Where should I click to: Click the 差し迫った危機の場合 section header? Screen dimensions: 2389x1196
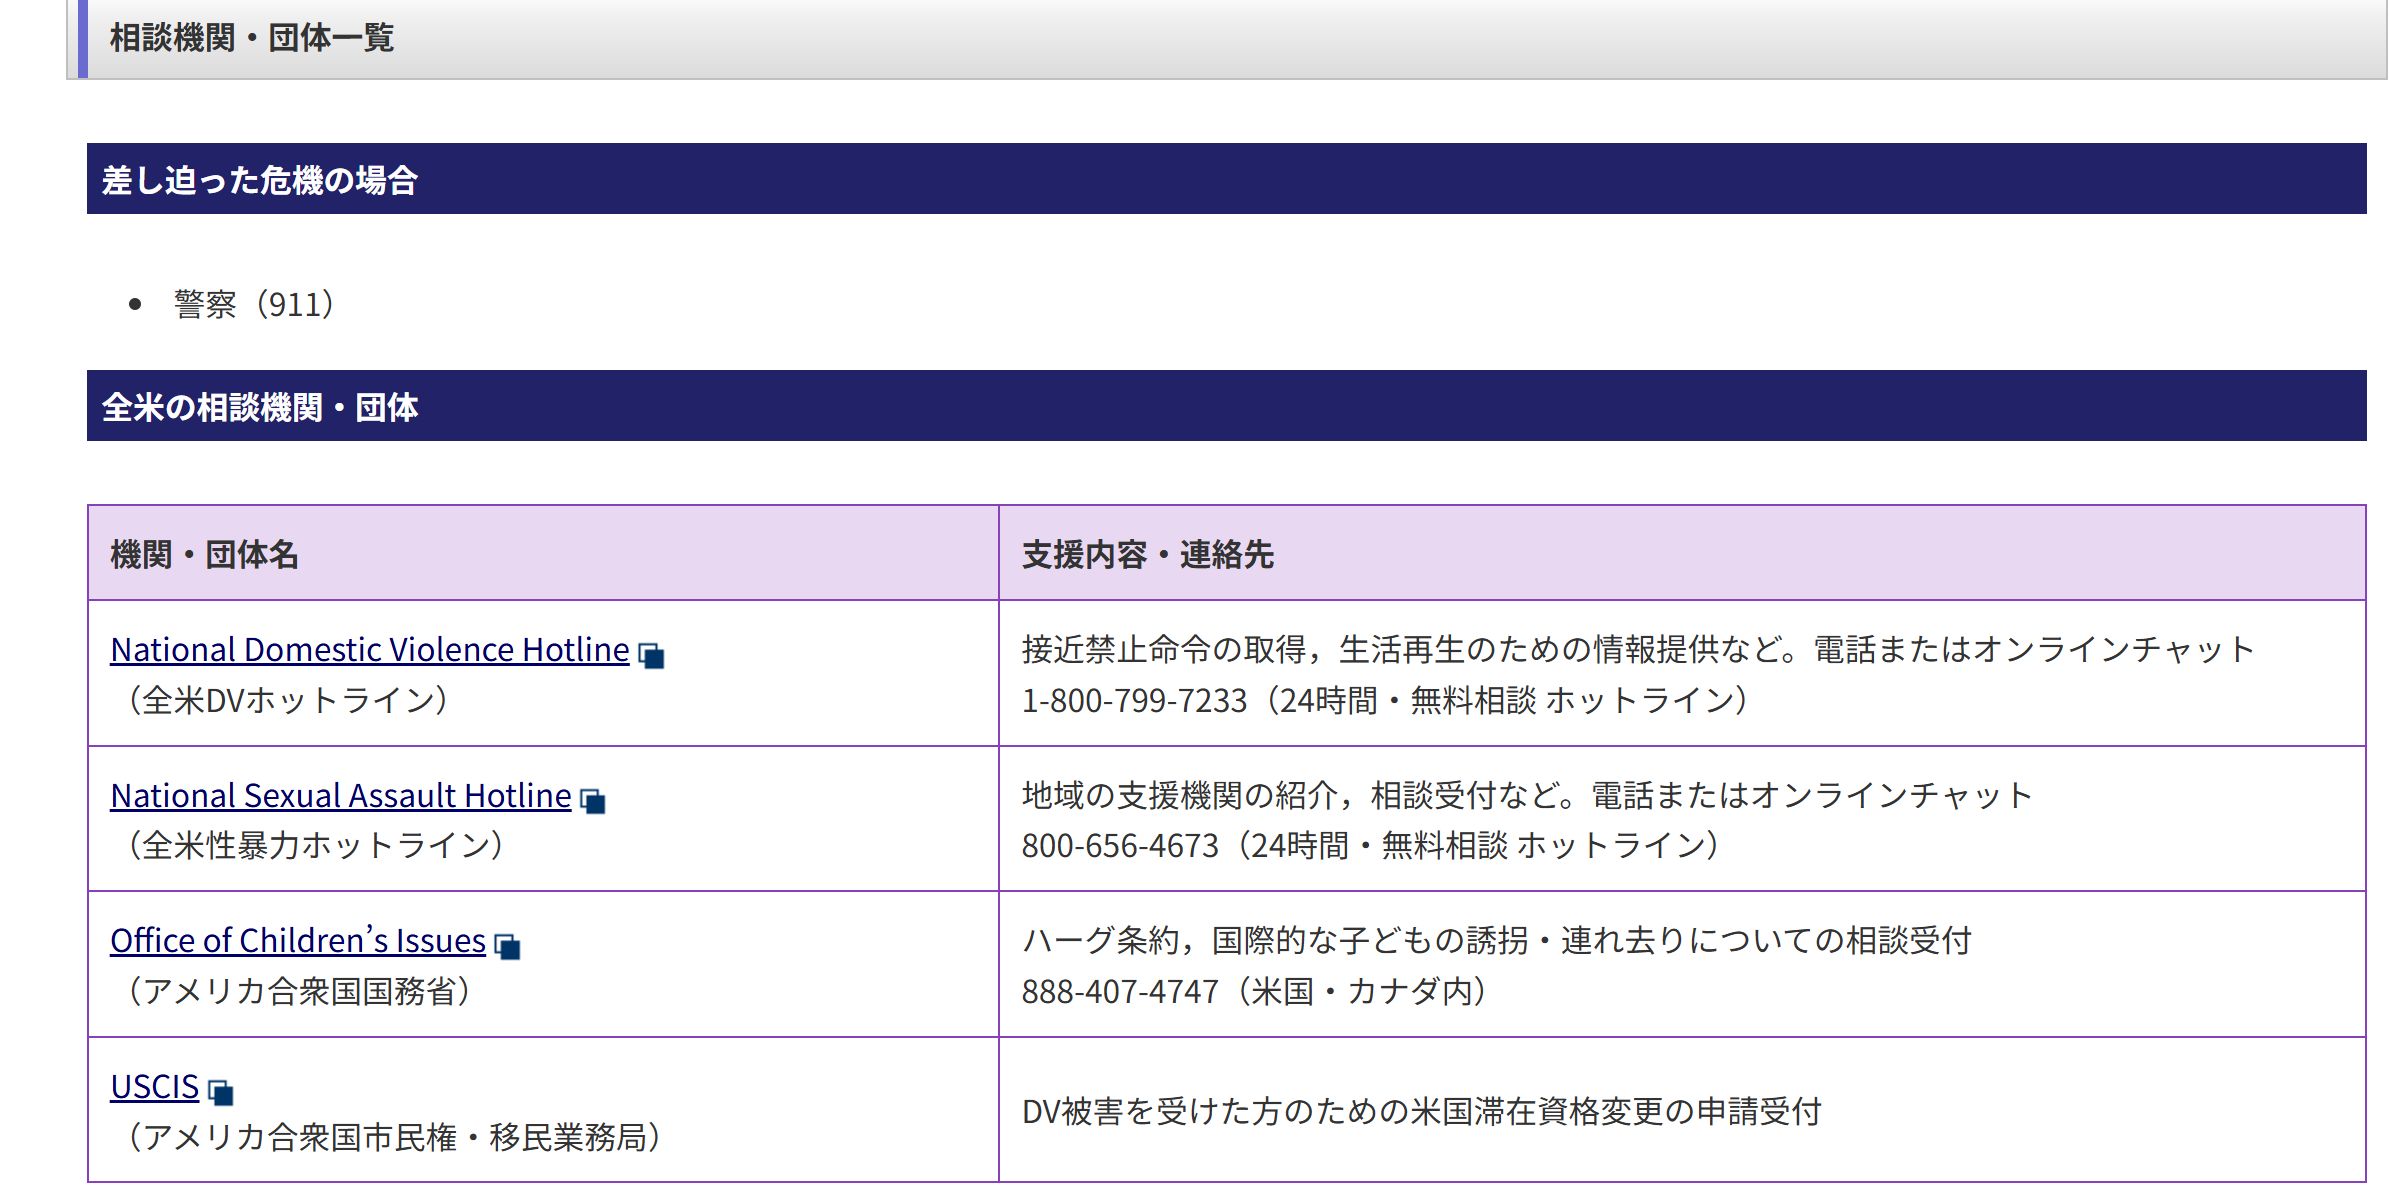coord(259,180)
